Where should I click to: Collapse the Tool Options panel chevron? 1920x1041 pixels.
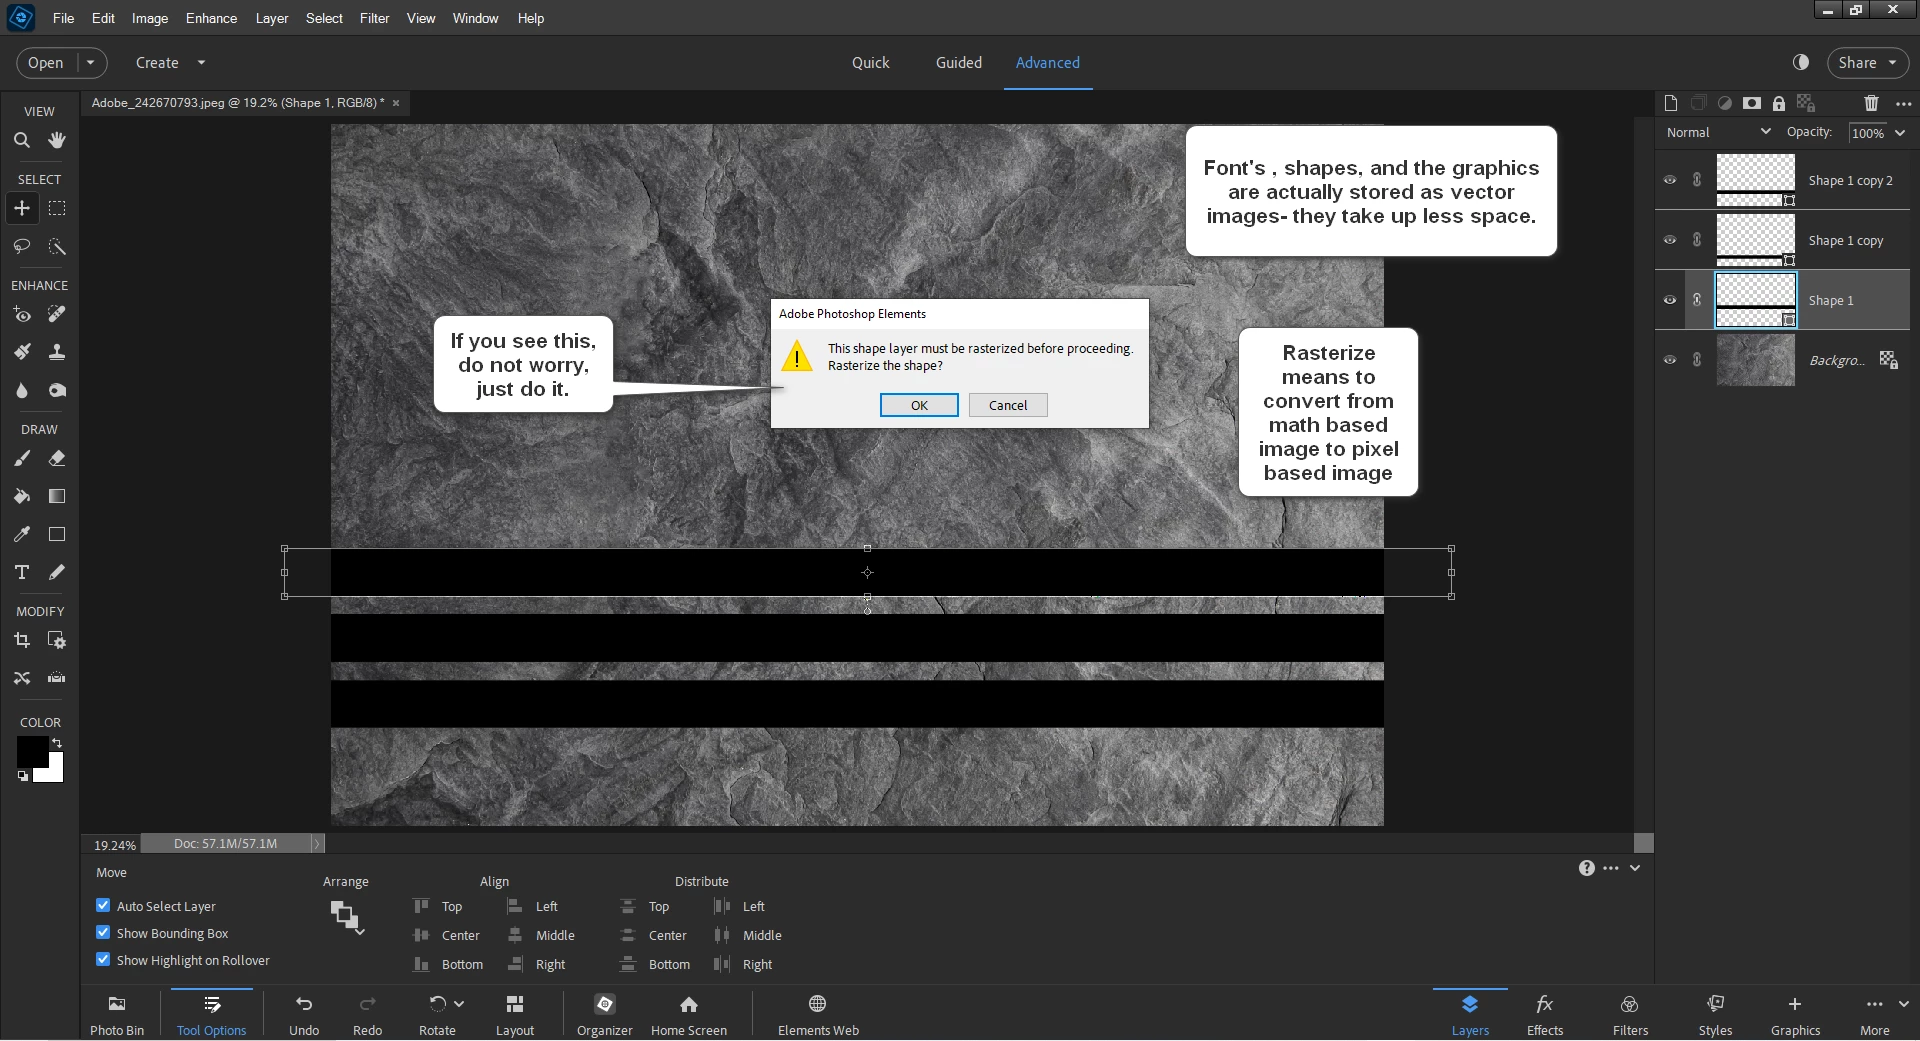pos(1635,868)
